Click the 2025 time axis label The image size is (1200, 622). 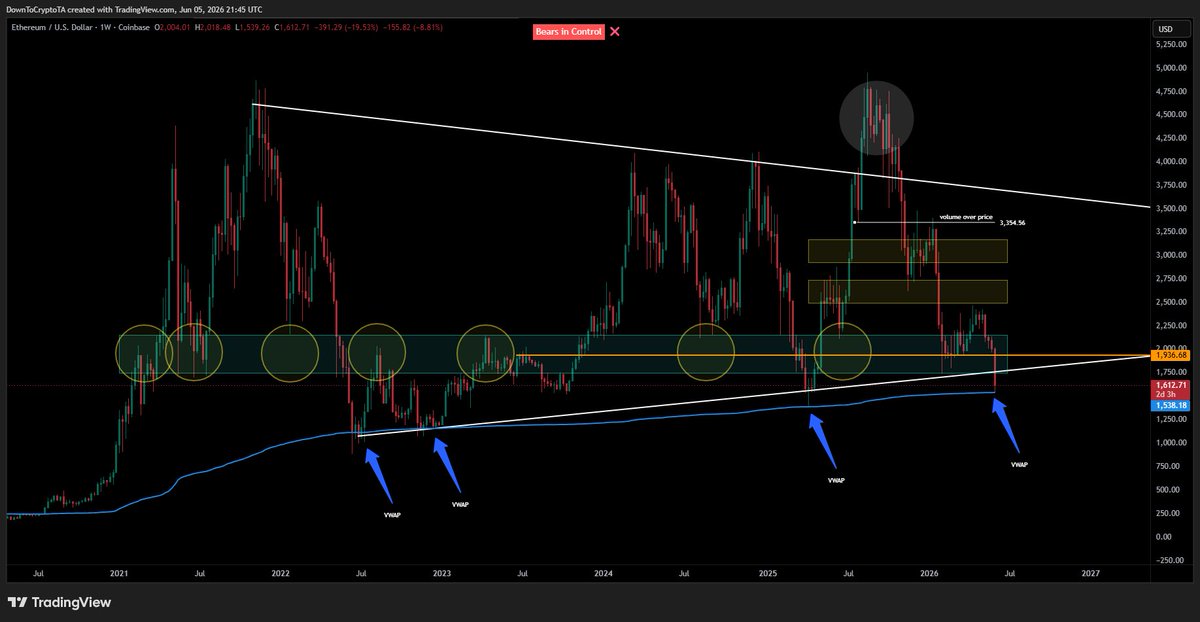(x=767, y=574)
